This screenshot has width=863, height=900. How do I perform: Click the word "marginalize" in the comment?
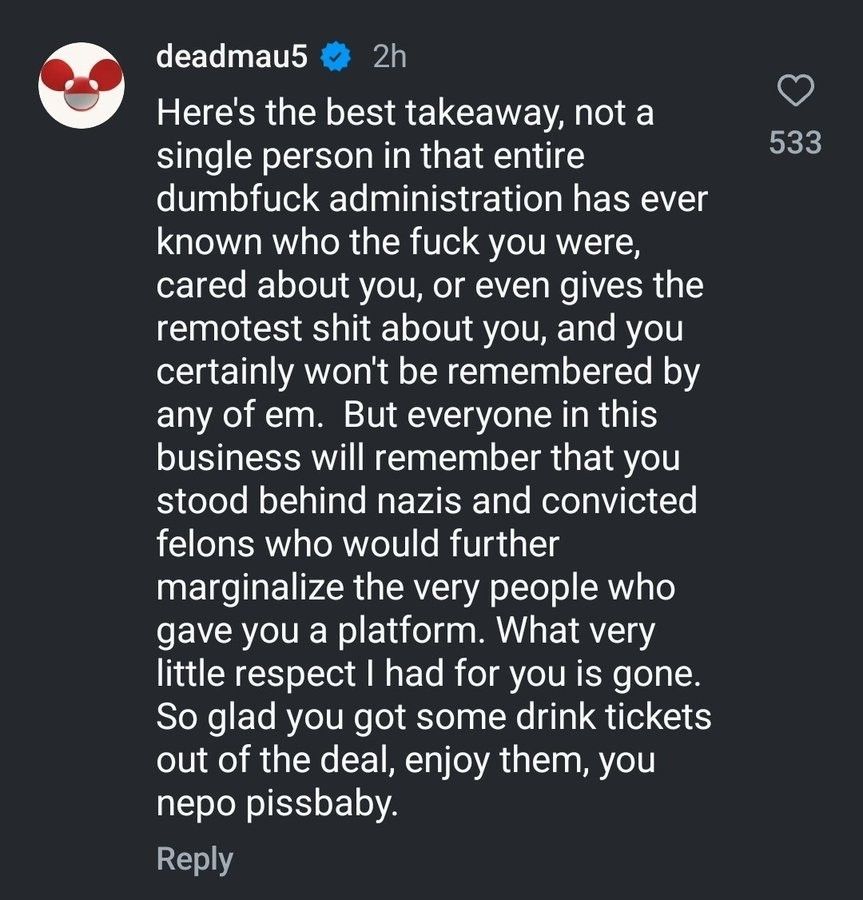(x=250, y=588)
